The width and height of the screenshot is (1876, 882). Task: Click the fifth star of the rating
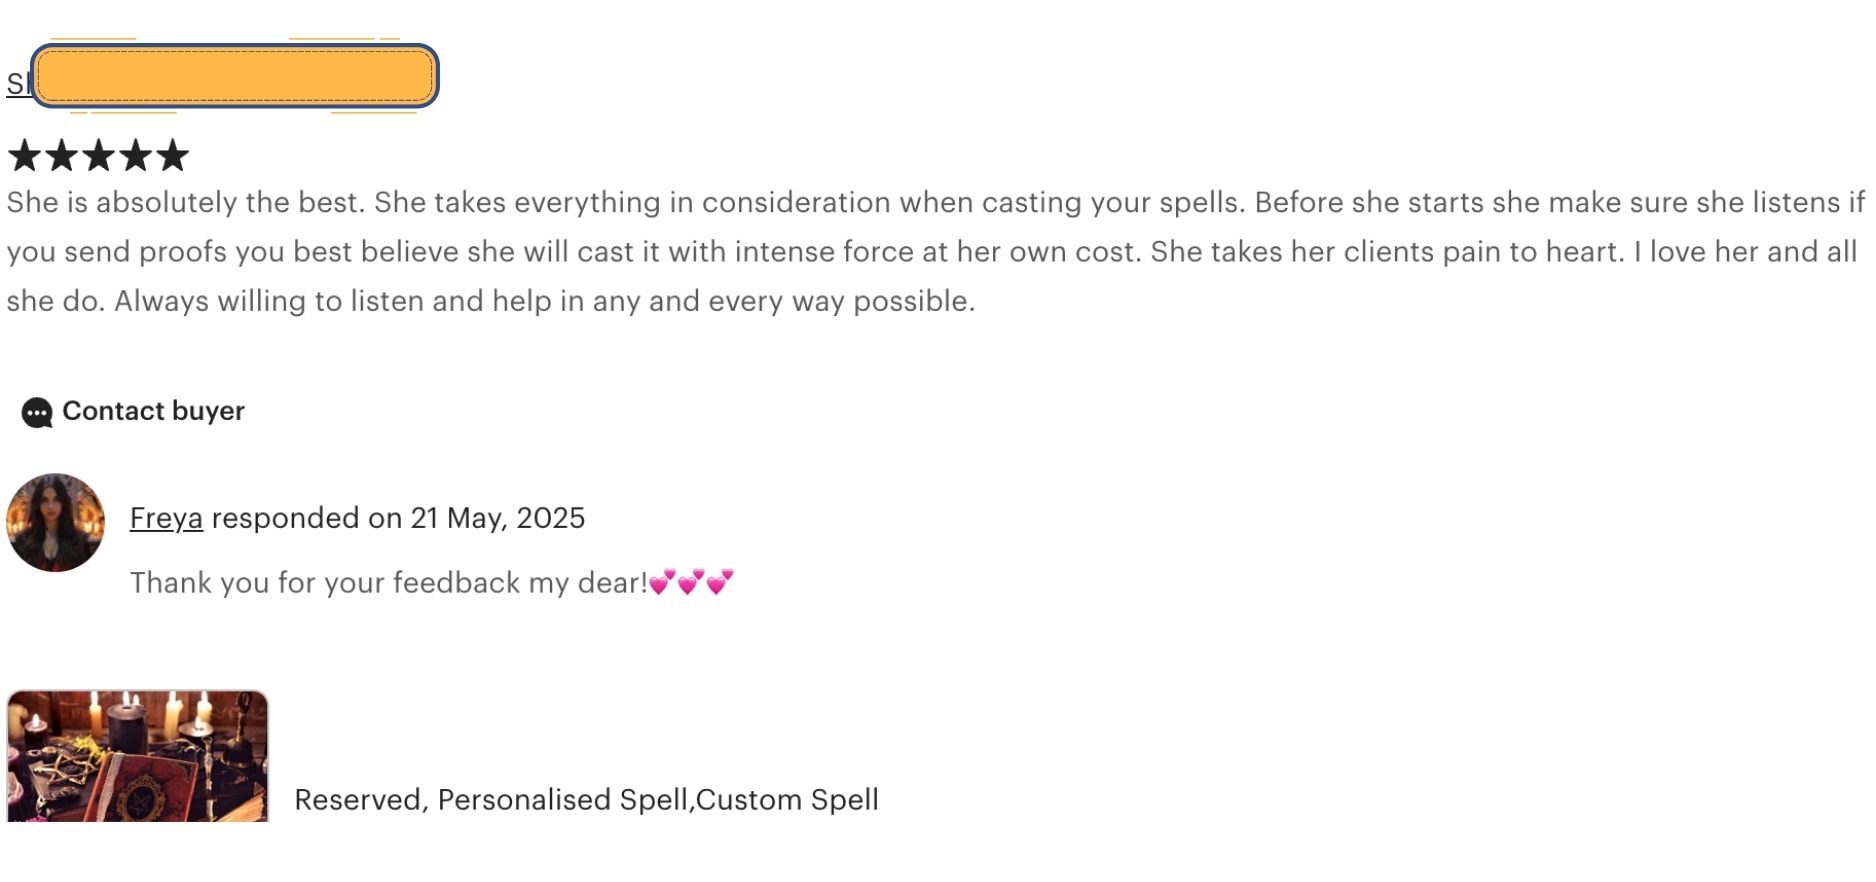click(x=172, y=155)
